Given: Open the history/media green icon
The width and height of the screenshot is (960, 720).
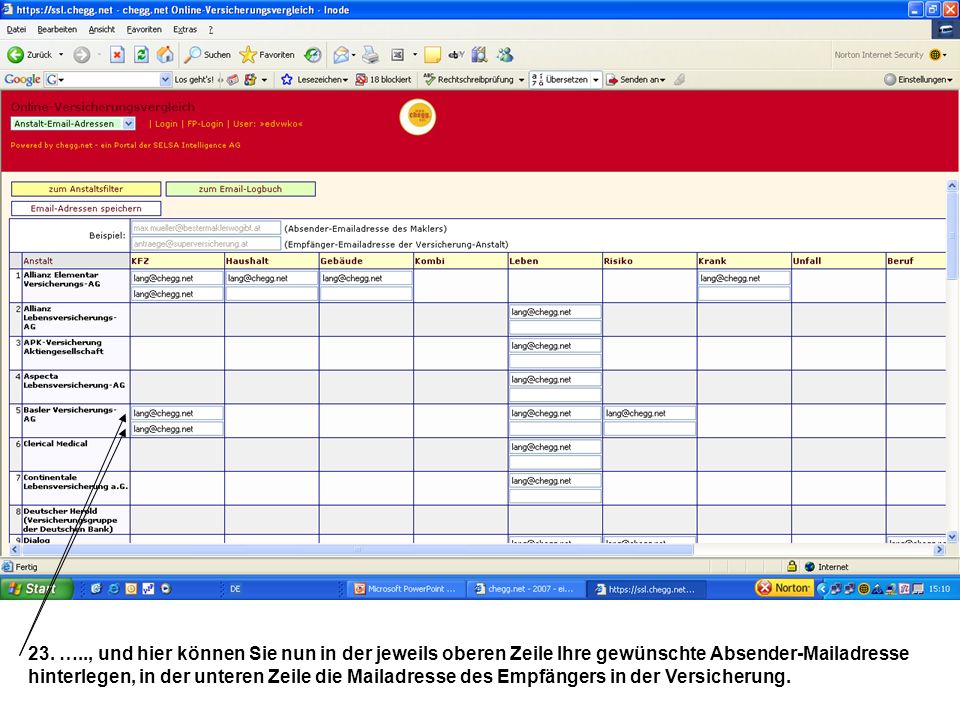Looking at the screenshot, I should (313, 55).
